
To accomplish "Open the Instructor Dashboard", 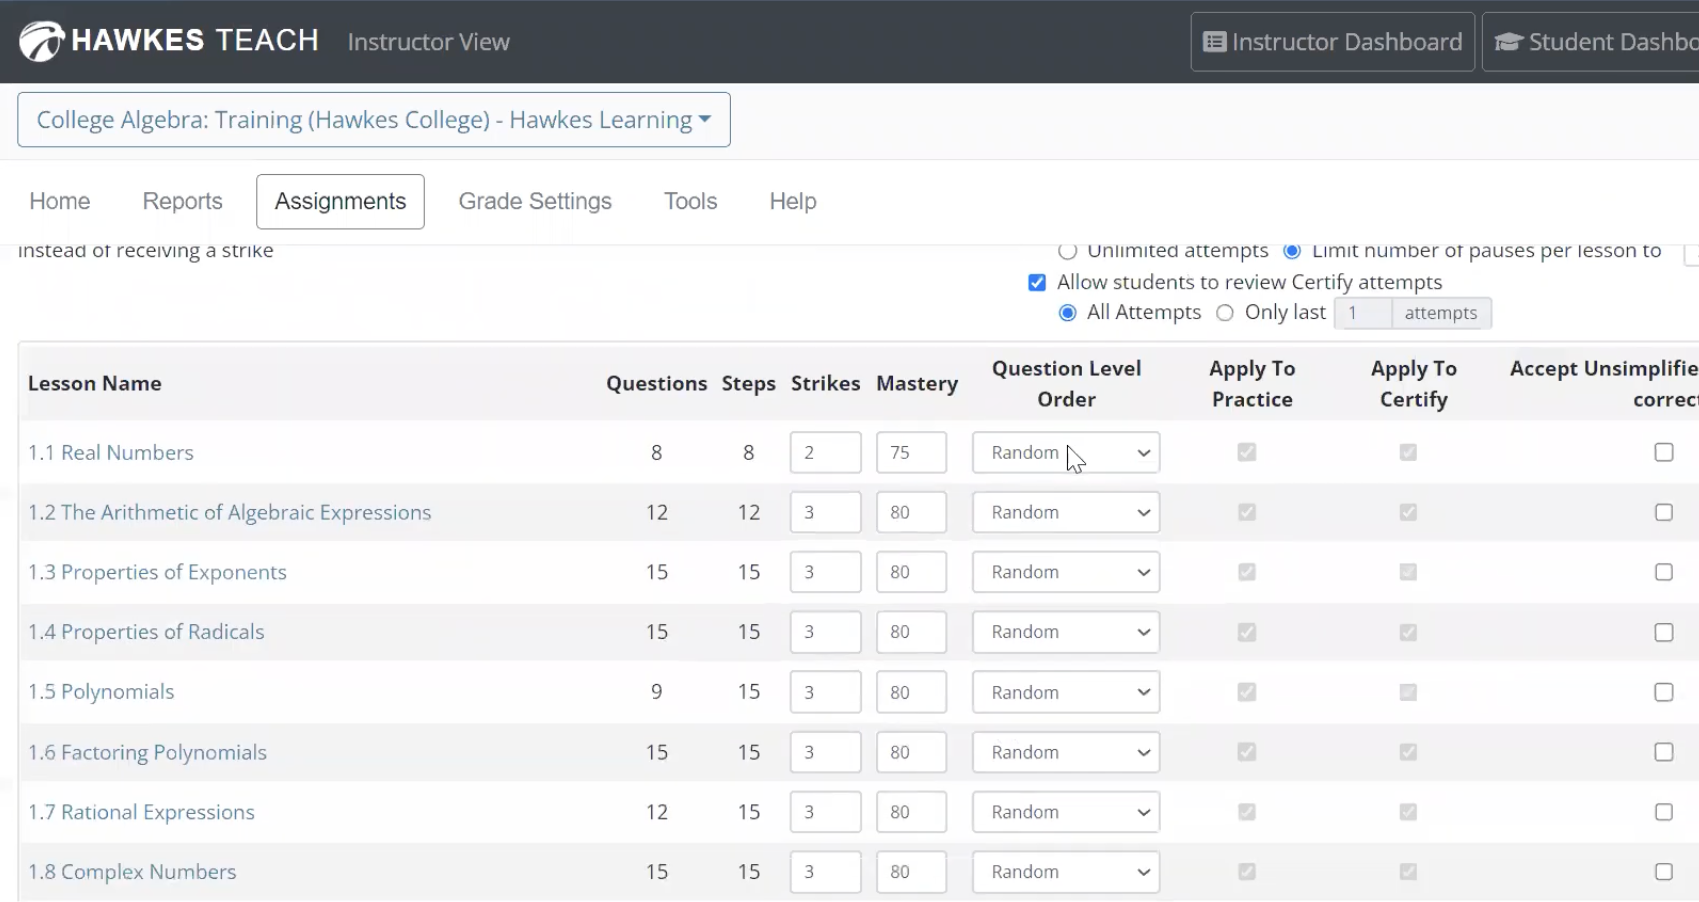I will [1332, 42].
